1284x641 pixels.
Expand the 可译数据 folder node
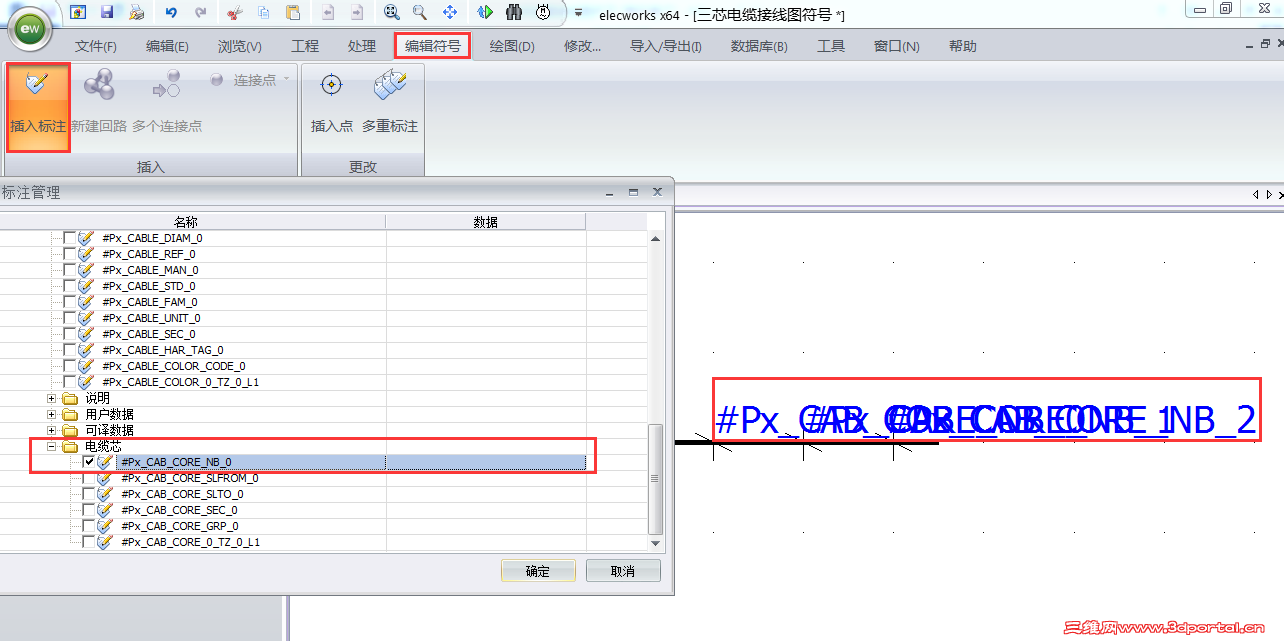pyautogui.click(x=52, y=430)
